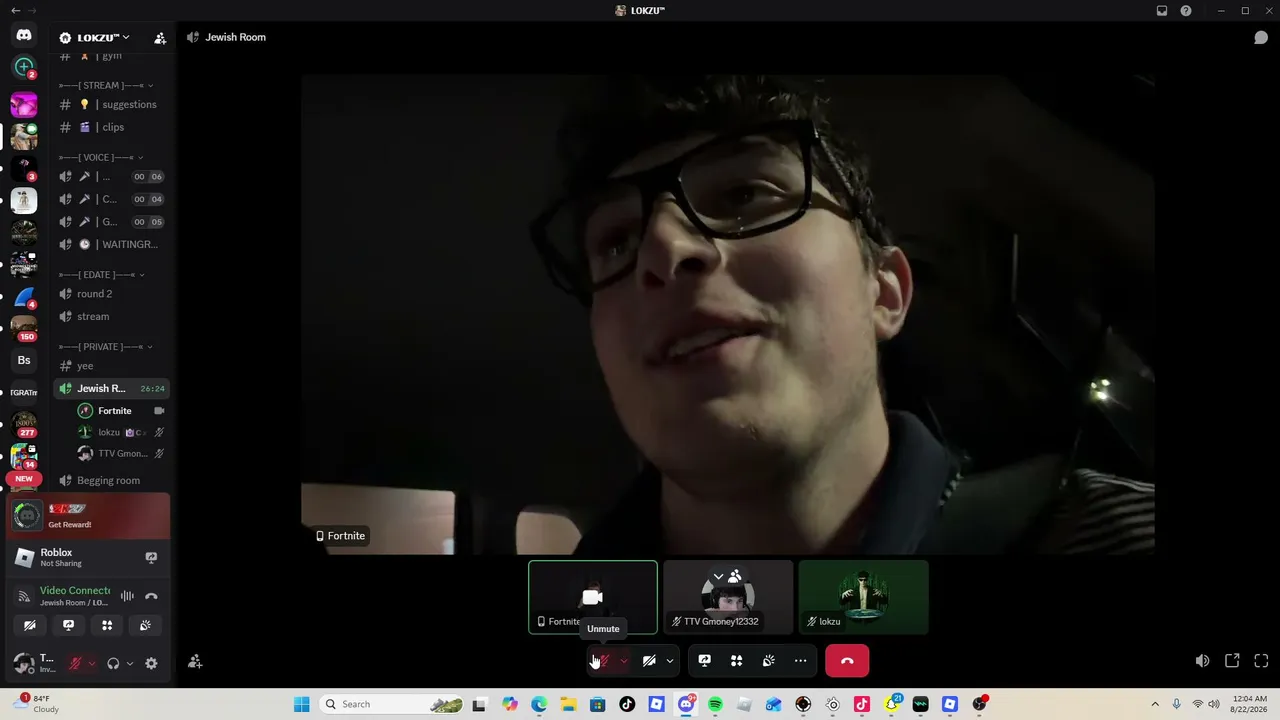Collapse the VOICE category
The width and height of the screenshot is (1280, 720).
101,158
